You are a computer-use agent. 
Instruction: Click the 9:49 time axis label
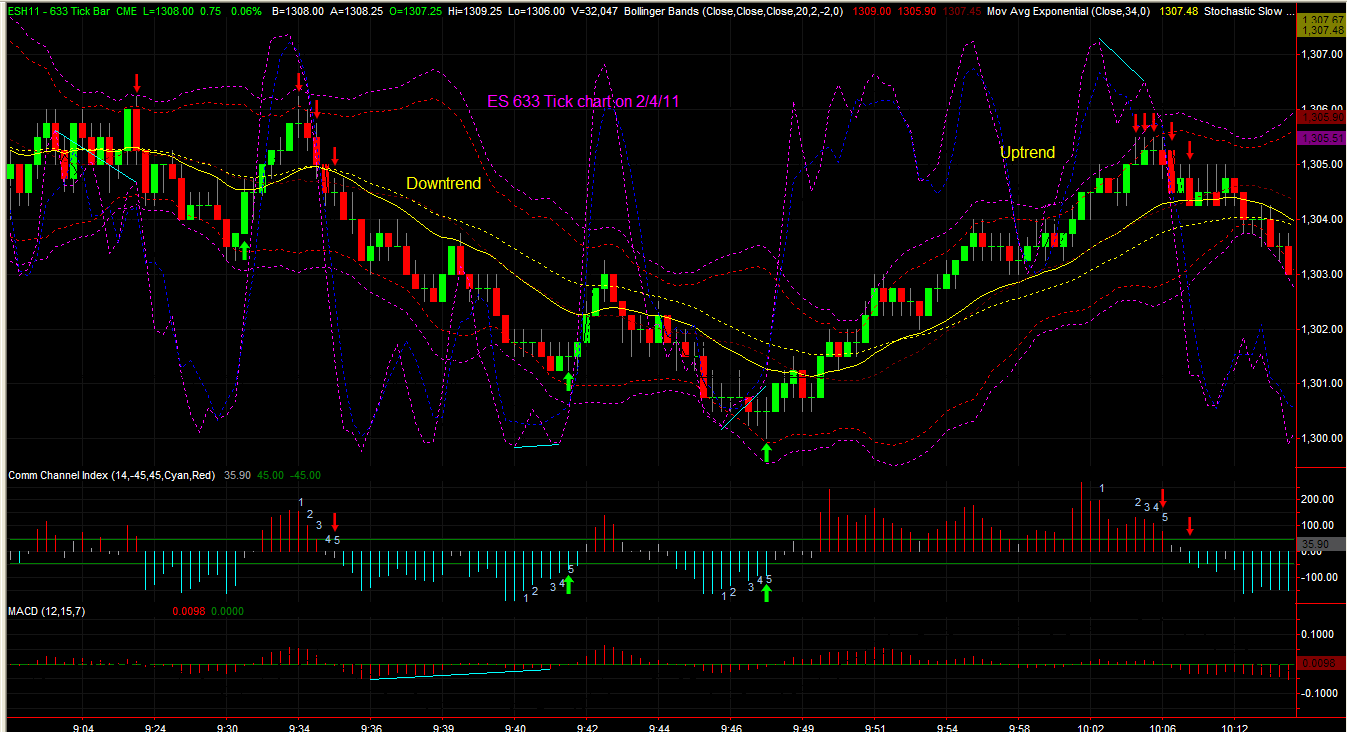coord(803,729)
